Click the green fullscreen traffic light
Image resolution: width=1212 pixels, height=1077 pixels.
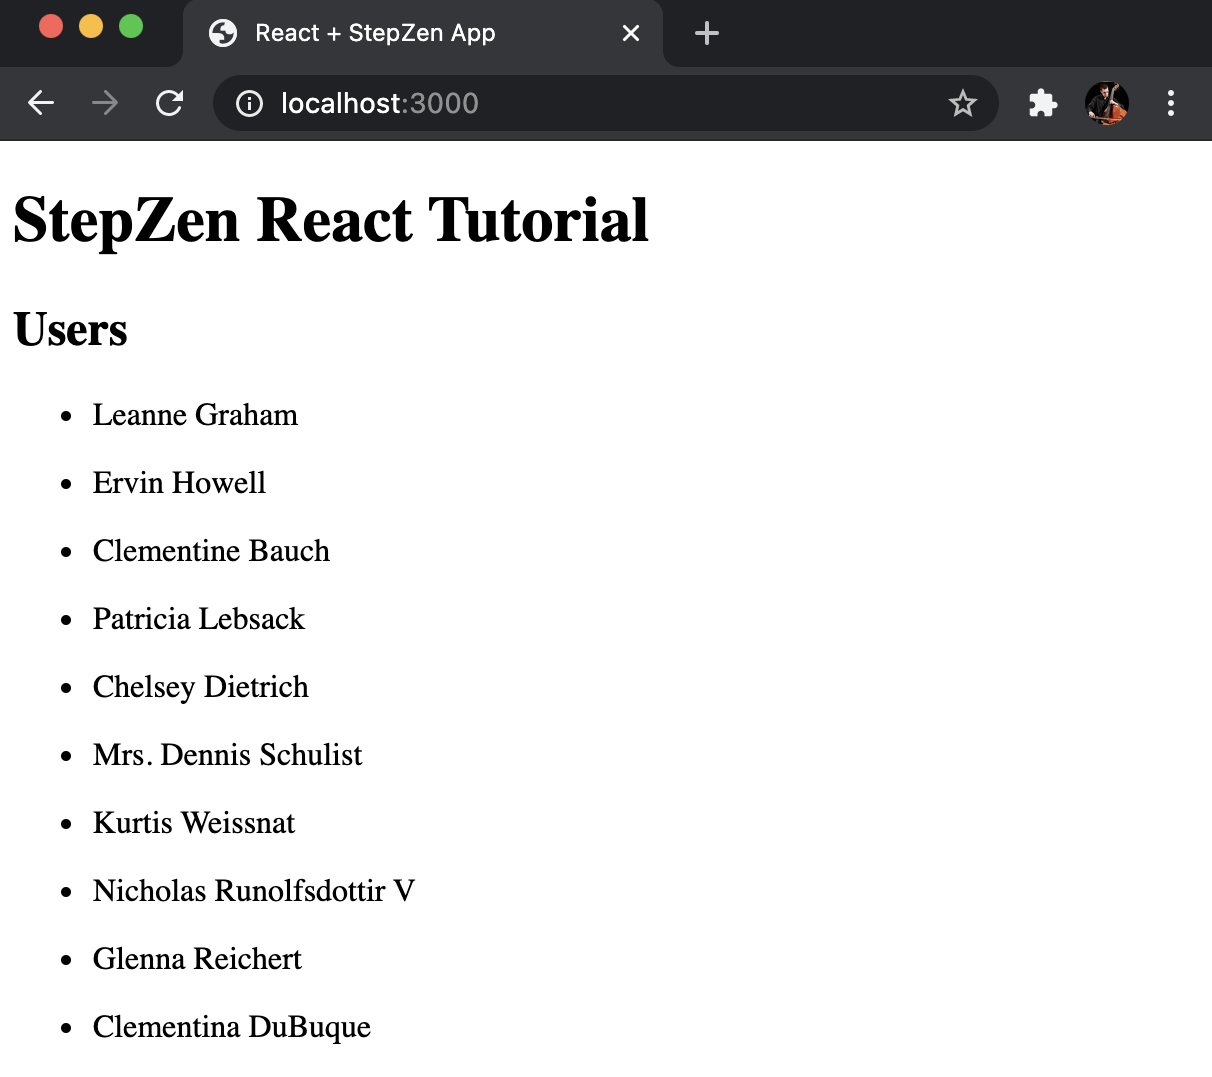point(131,27)
